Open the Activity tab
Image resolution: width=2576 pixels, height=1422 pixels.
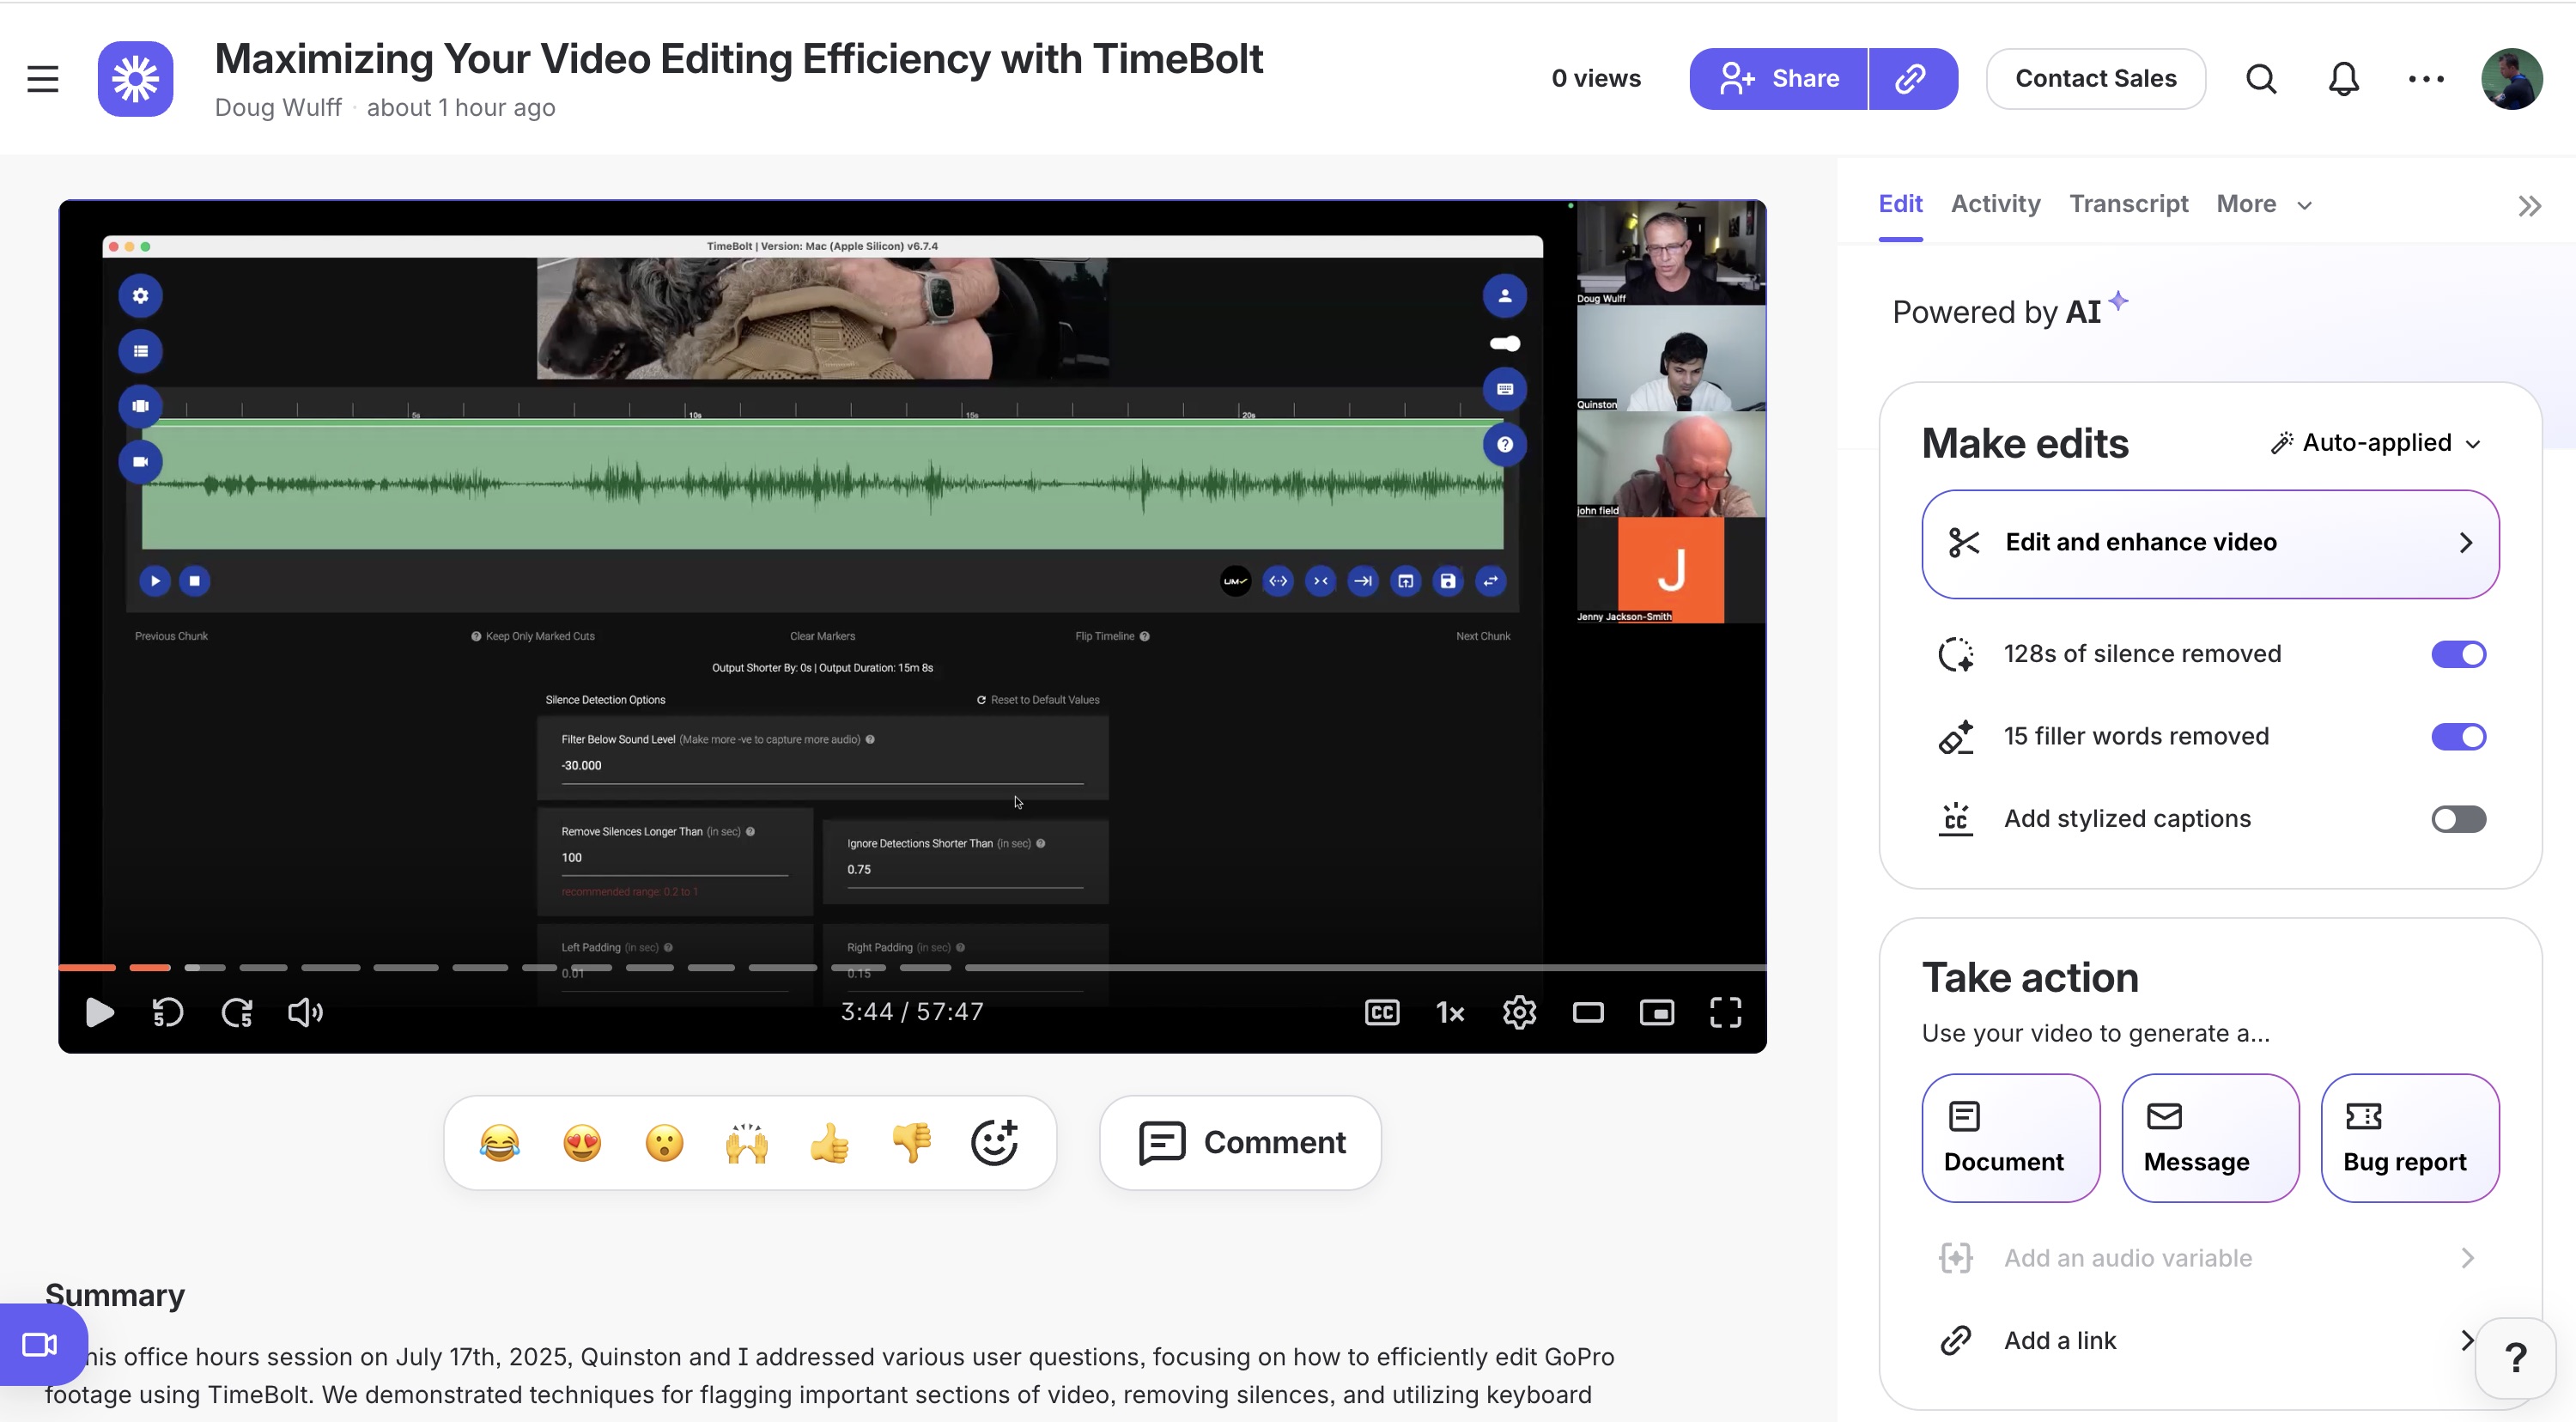1995,204
